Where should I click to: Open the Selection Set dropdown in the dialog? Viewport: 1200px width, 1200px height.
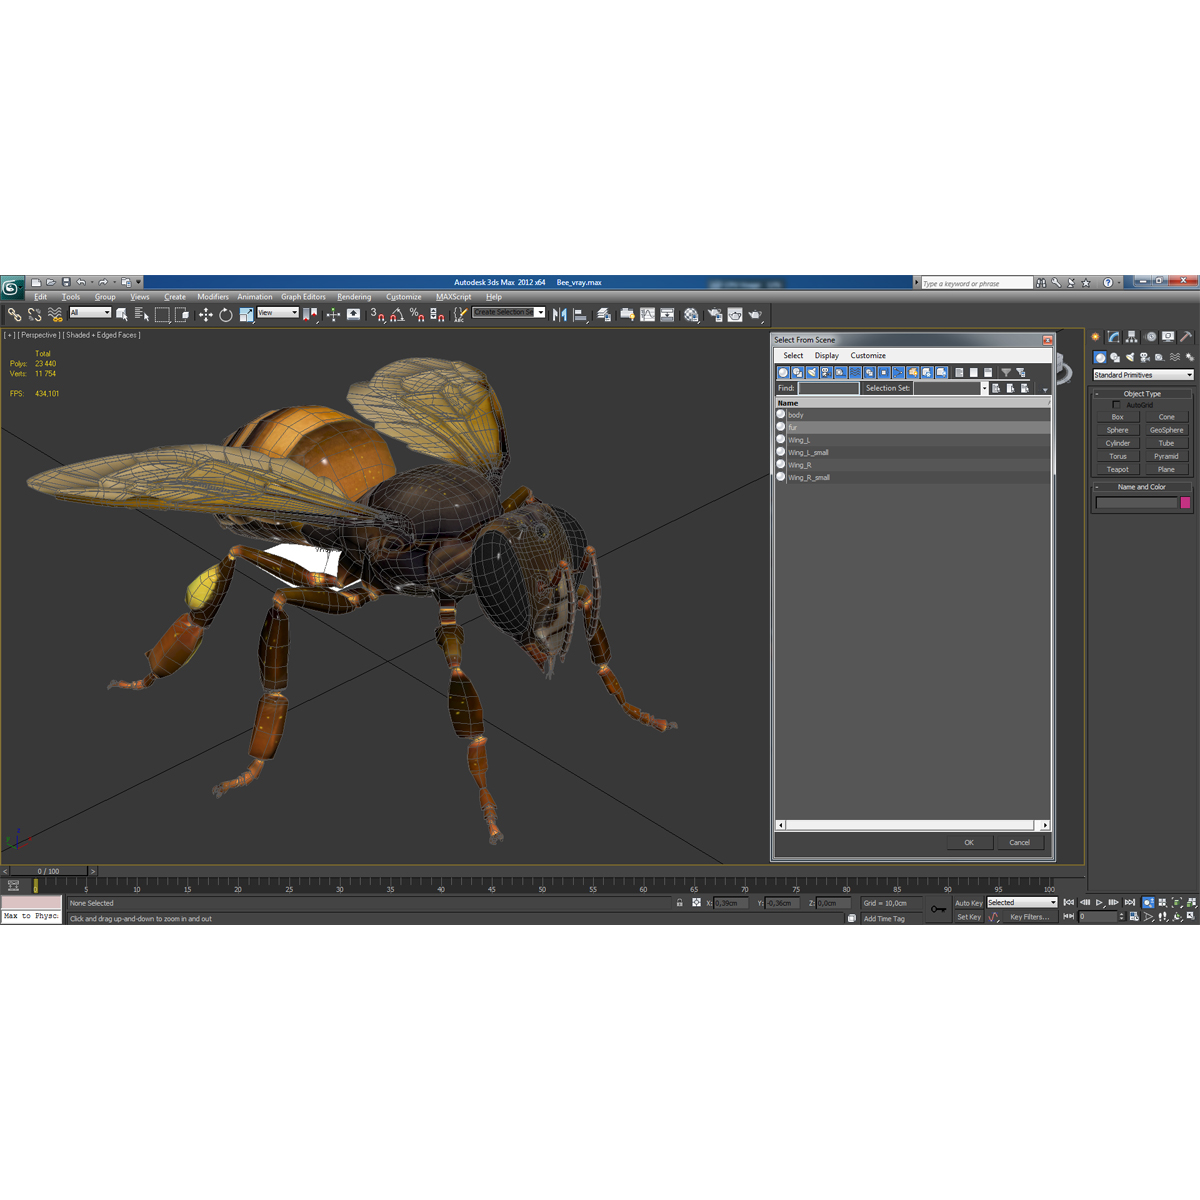[984, 388]
